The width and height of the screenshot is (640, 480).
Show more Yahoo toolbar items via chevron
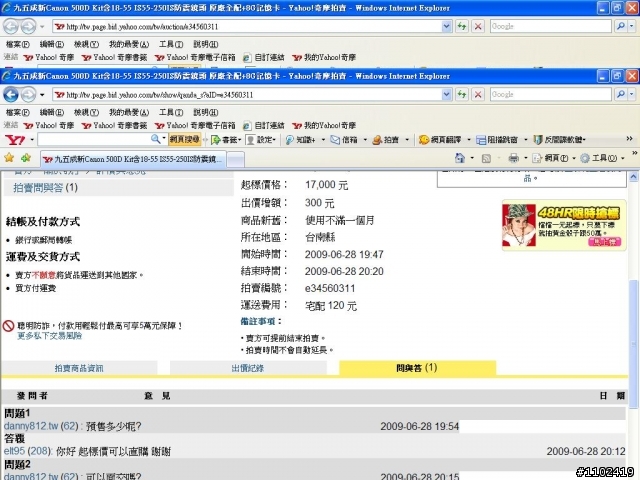coord(629,139)
